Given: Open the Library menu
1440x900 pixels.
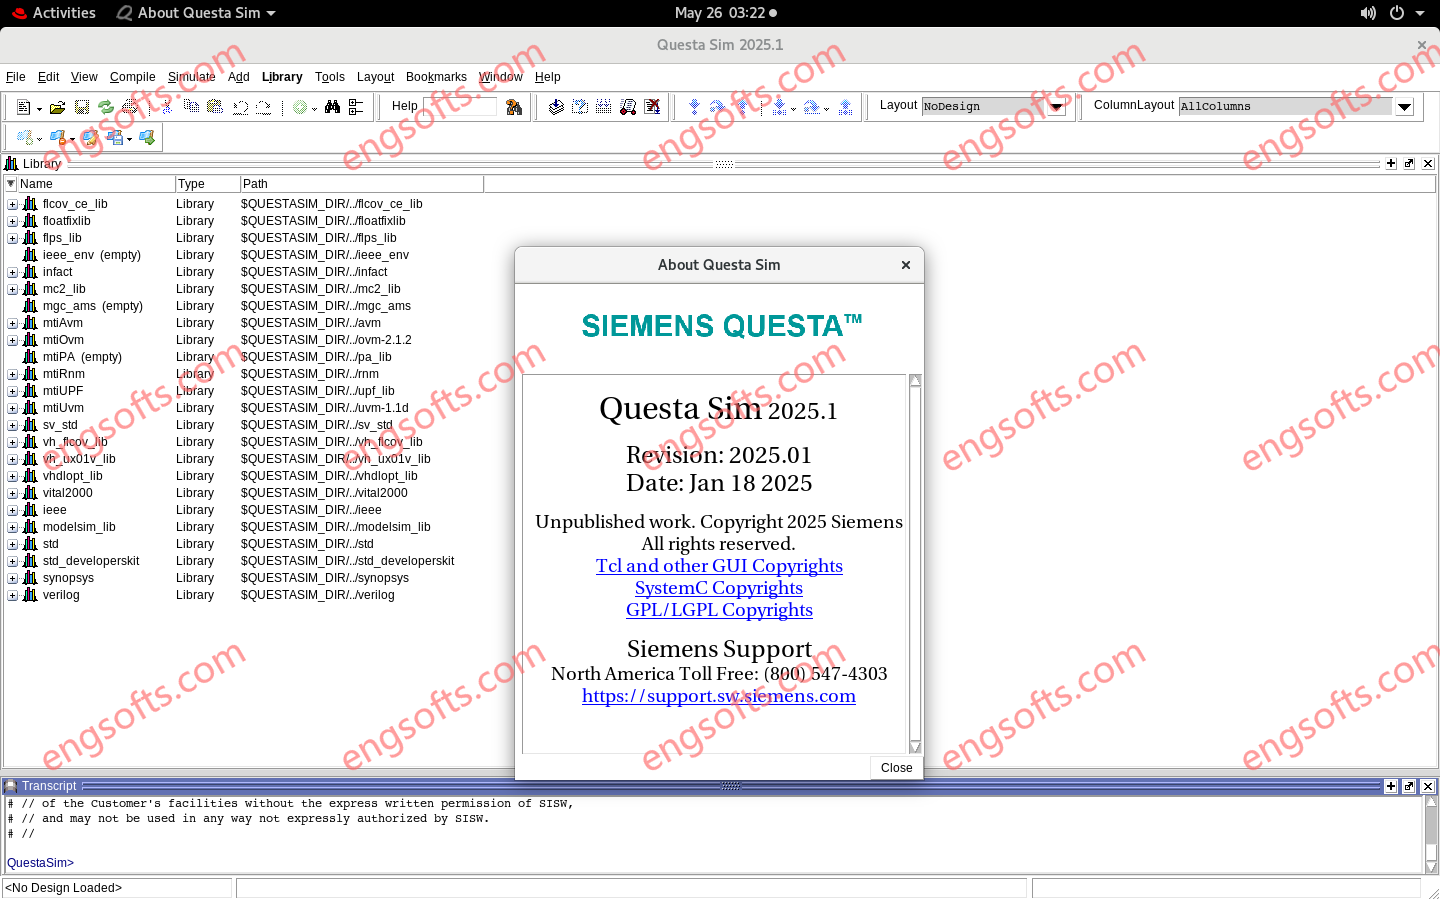Looking at the screenshot, I should coord(282,77).
